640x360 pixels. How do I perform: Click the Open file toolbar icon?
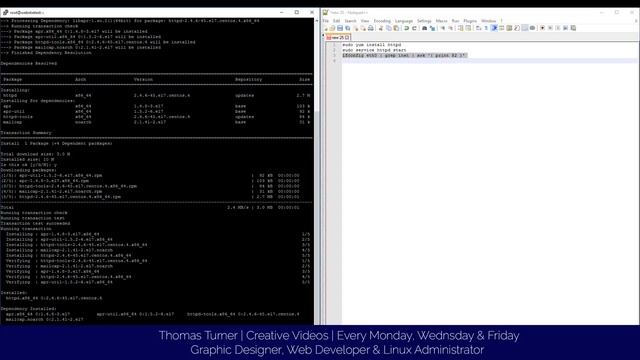[x=333, y=28]
